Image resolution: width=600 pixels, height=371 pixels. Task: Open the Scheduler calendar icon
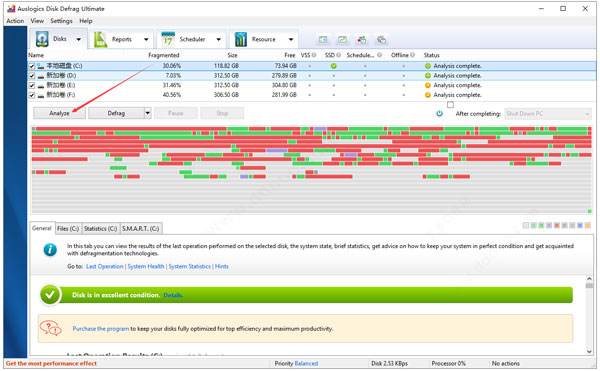coord(168,39)
